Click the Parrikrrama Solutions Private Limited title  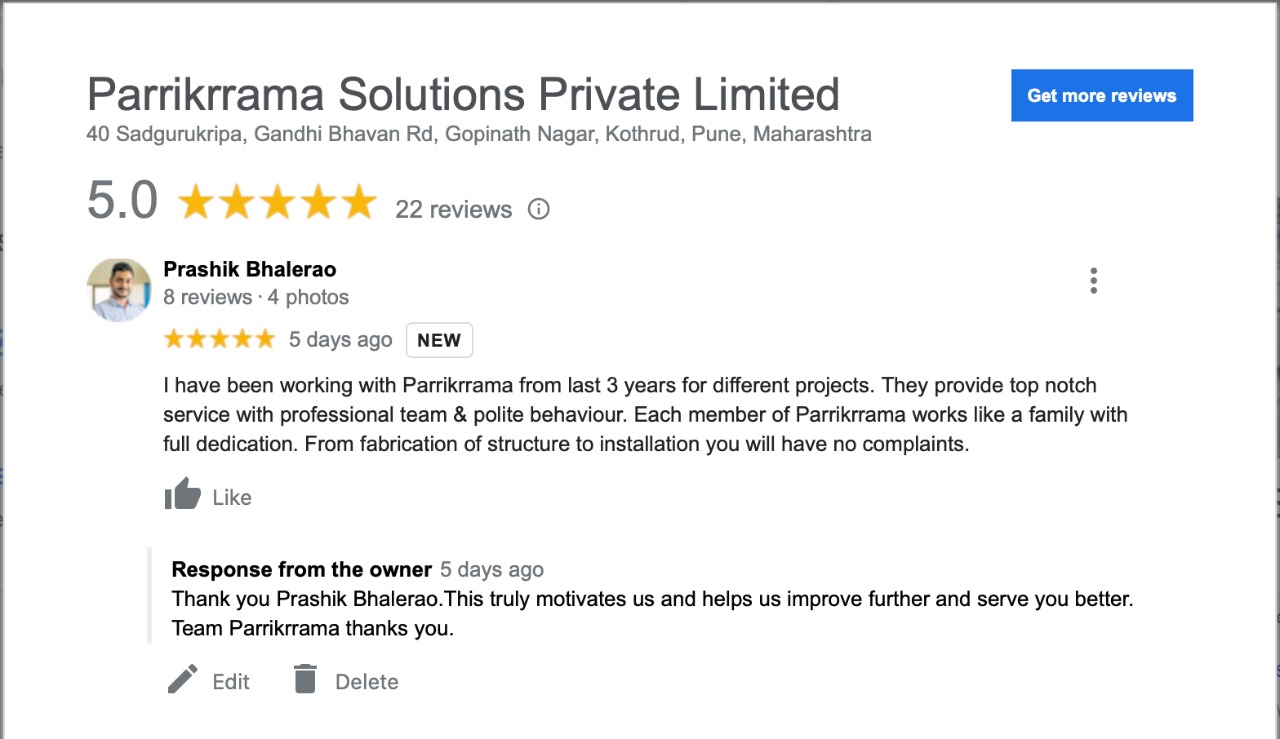463,95
